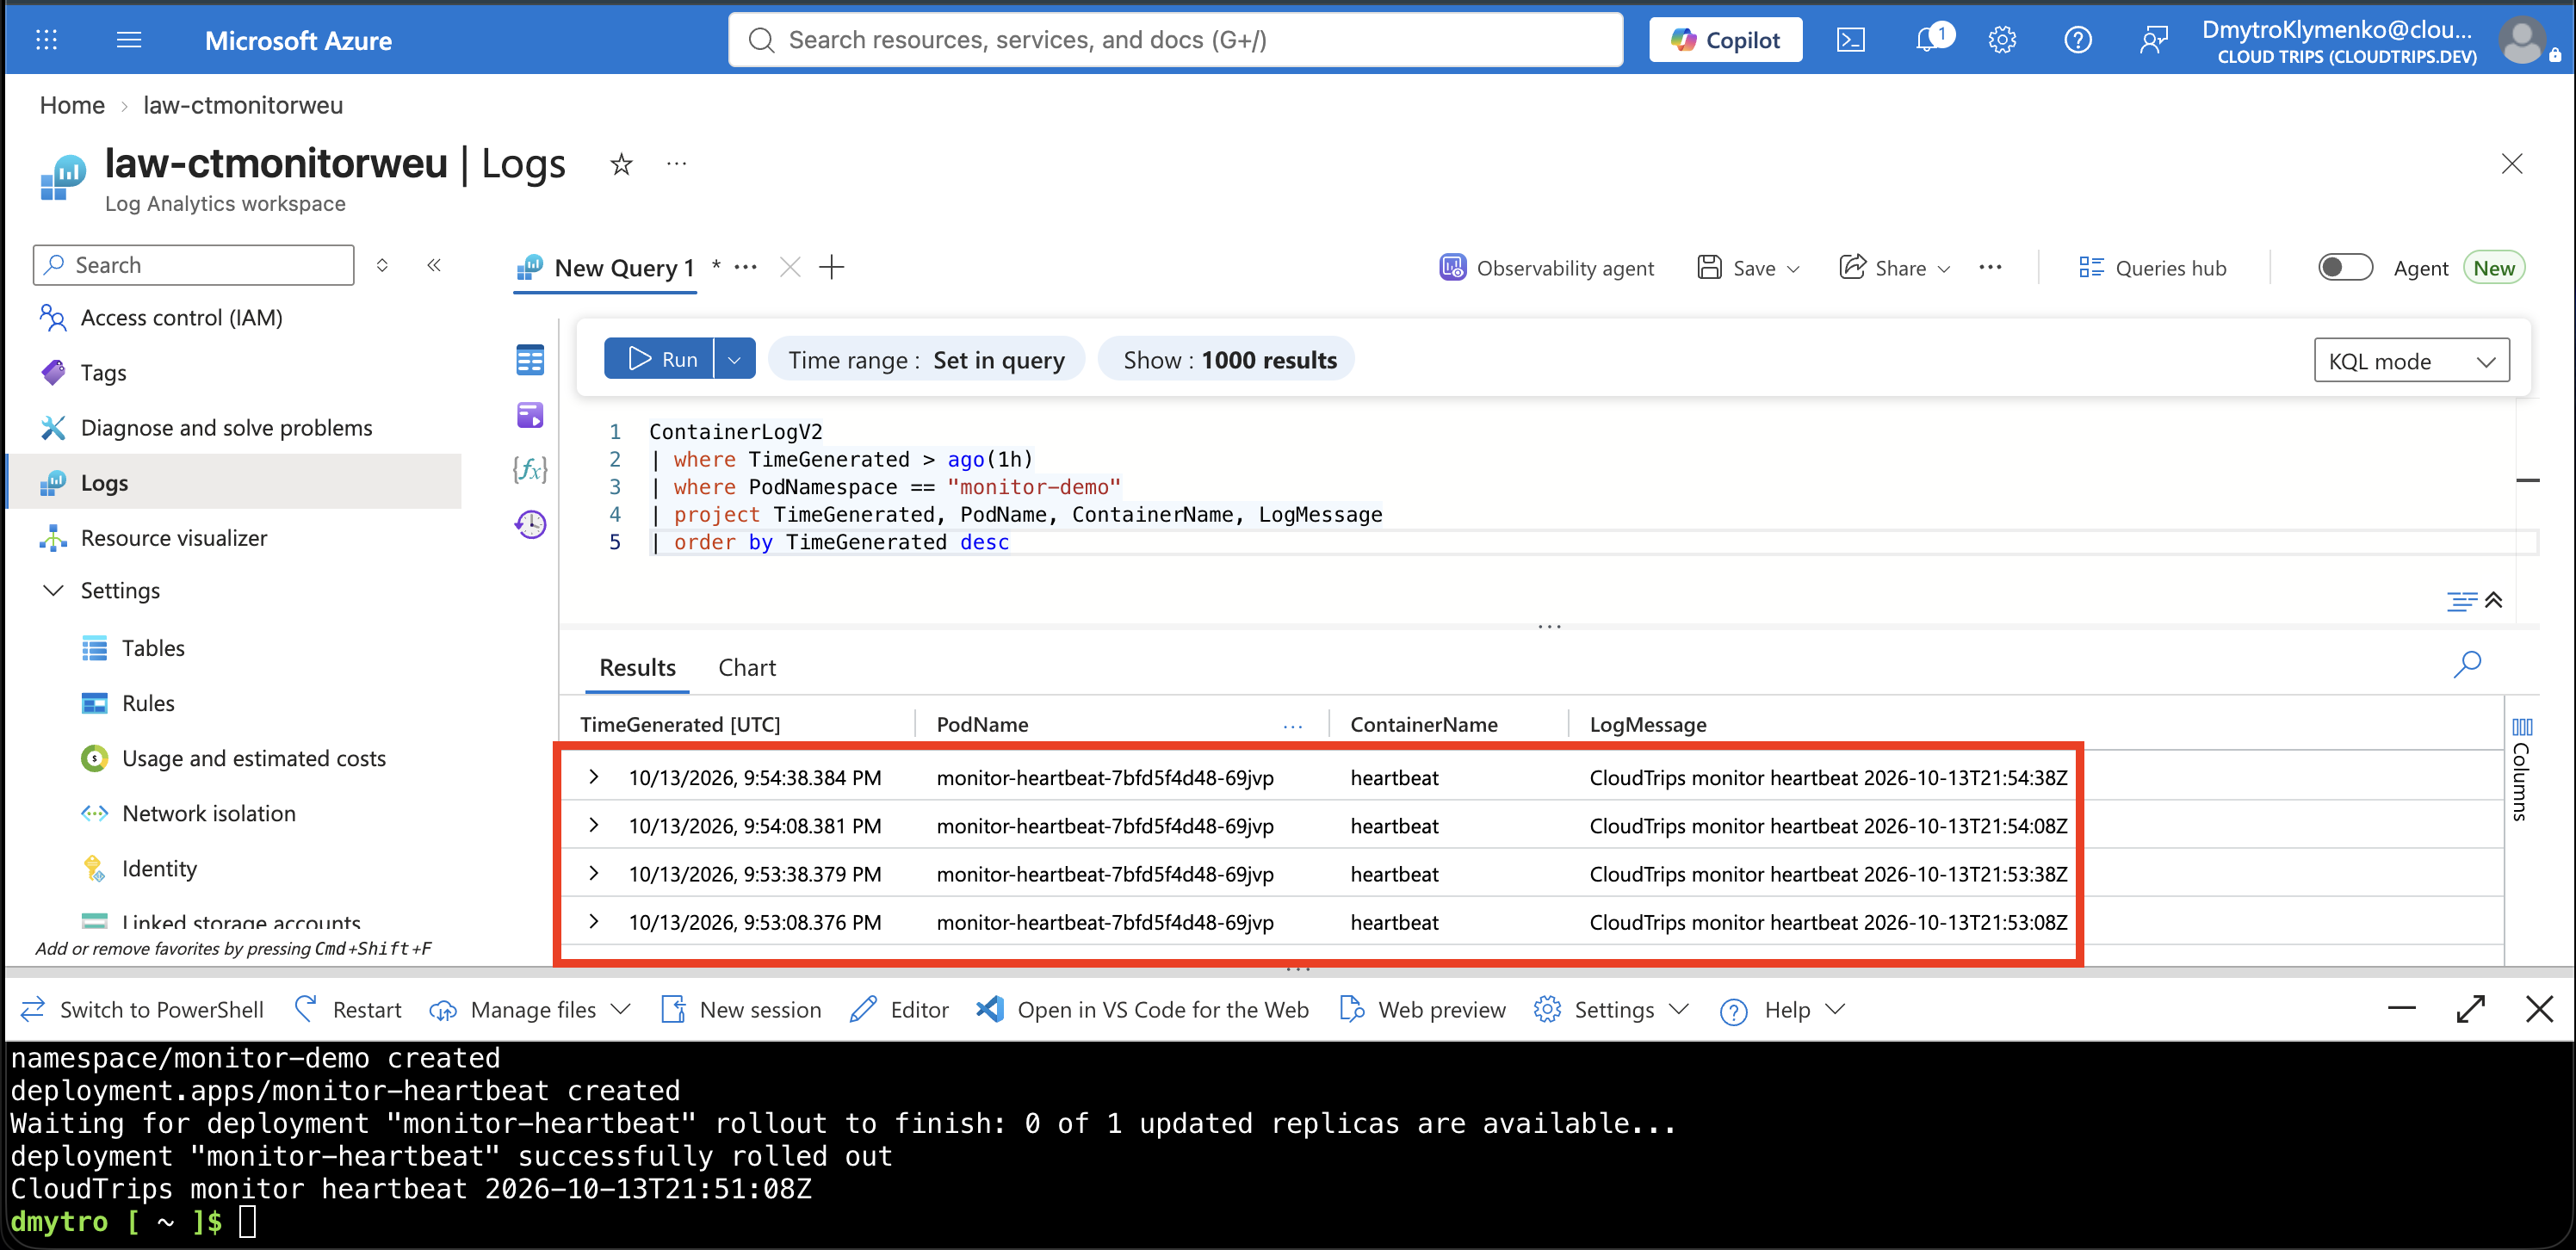Open Tables under Settings
Screen dimensions: 2576x1250
[153, 647]
